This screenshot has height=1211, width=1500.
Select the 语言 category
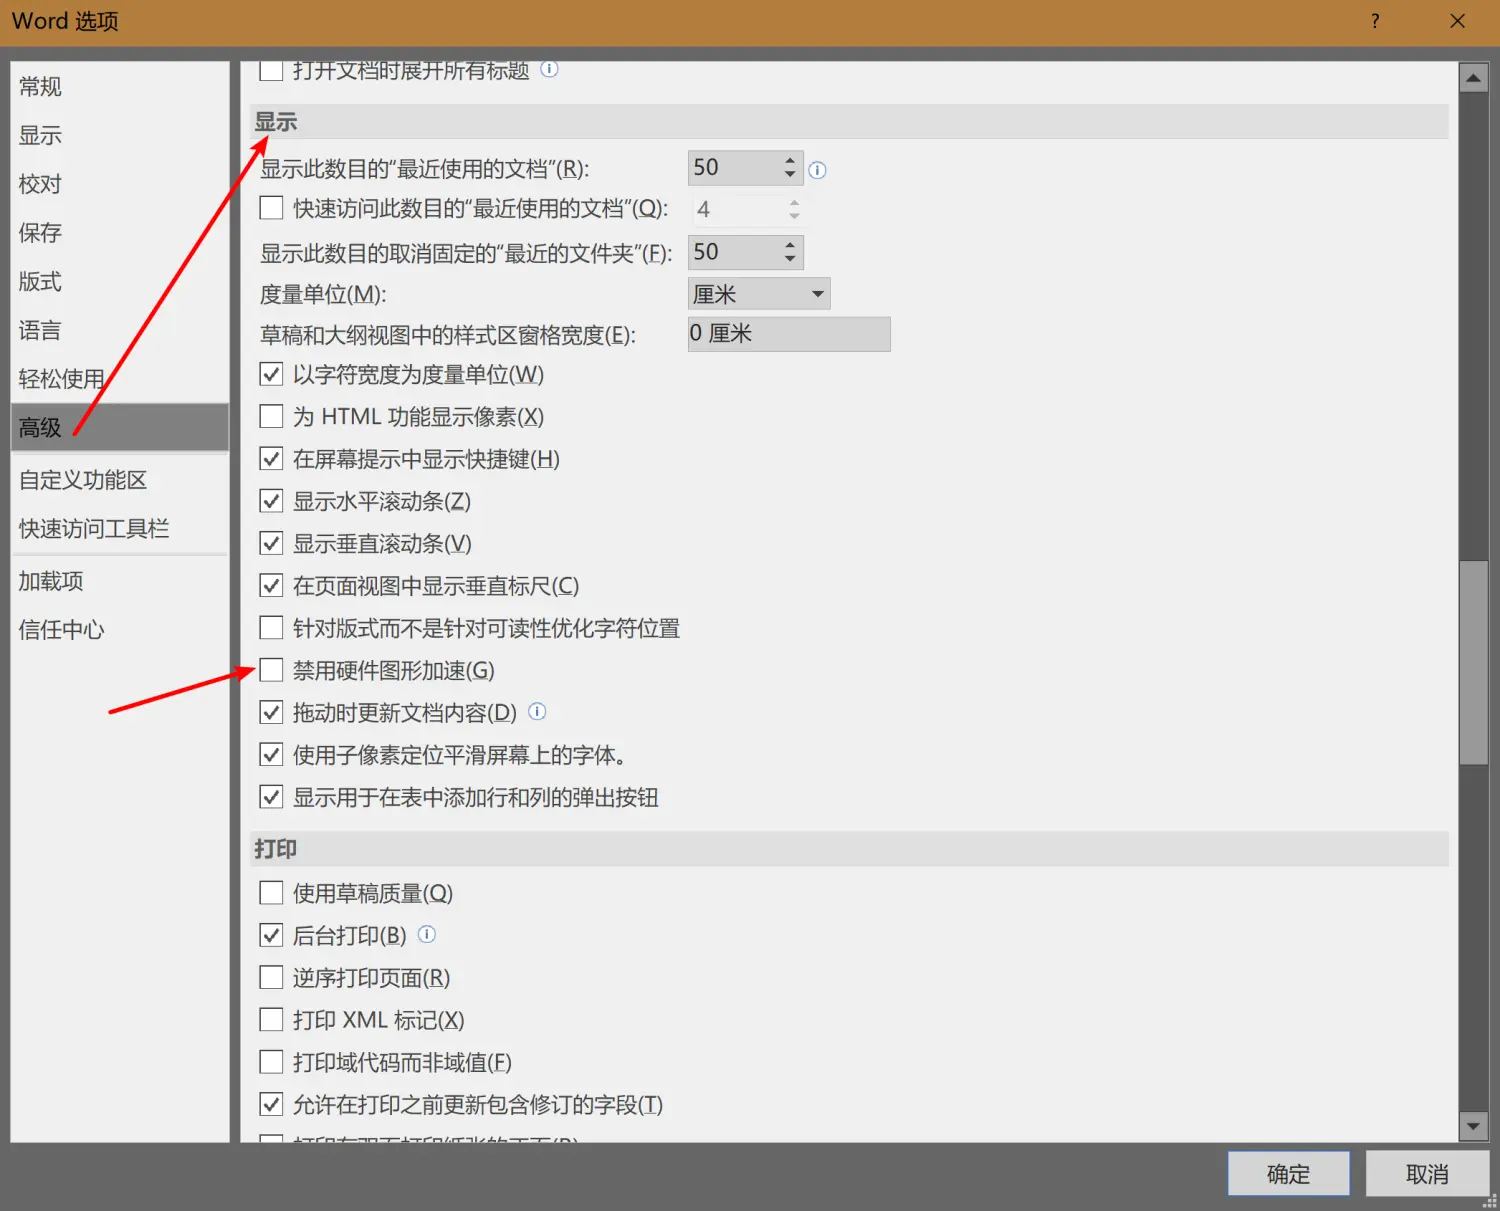click(x=120, y=331)
